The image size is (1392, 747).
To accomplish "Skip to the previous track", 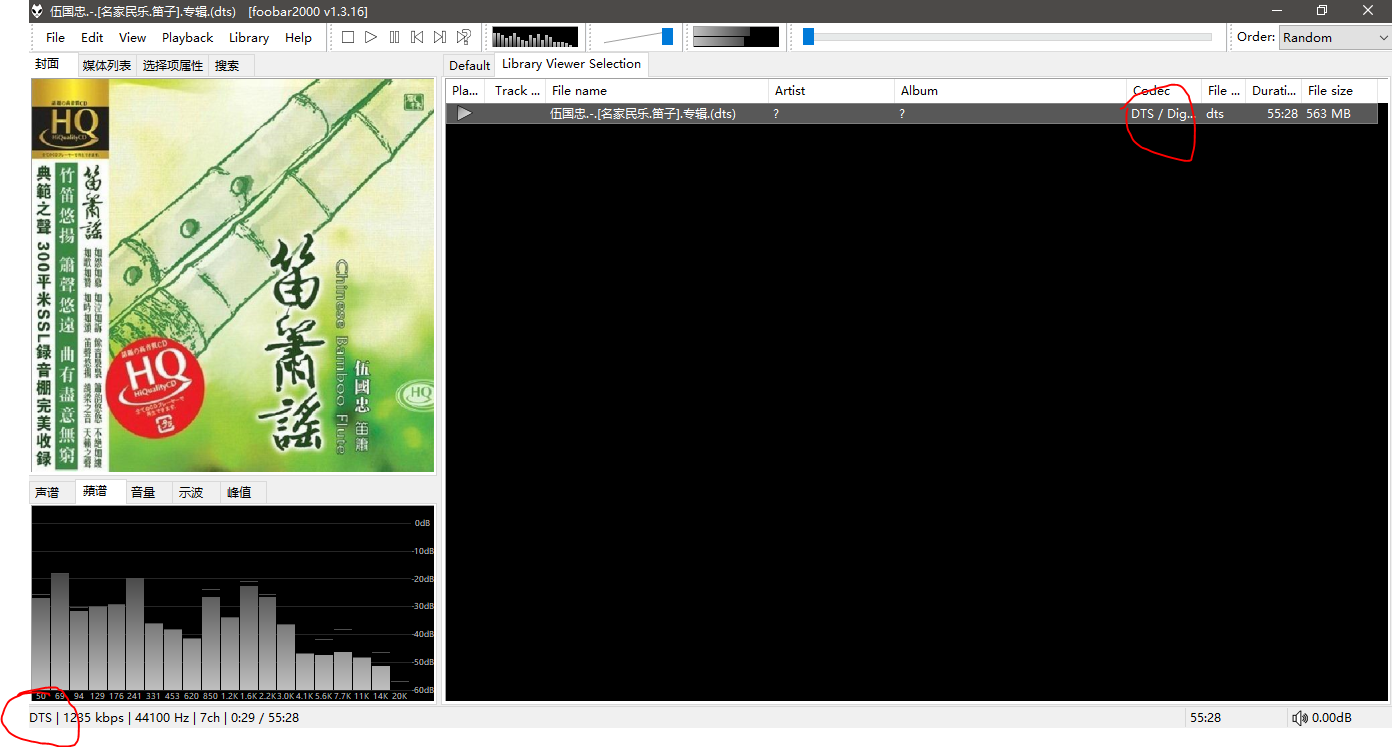I will (x=417, y=37).
